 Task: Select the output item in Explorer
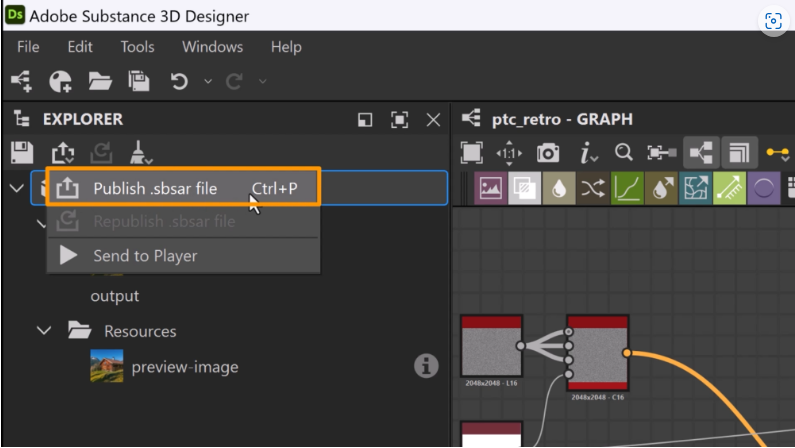(115, 296)
